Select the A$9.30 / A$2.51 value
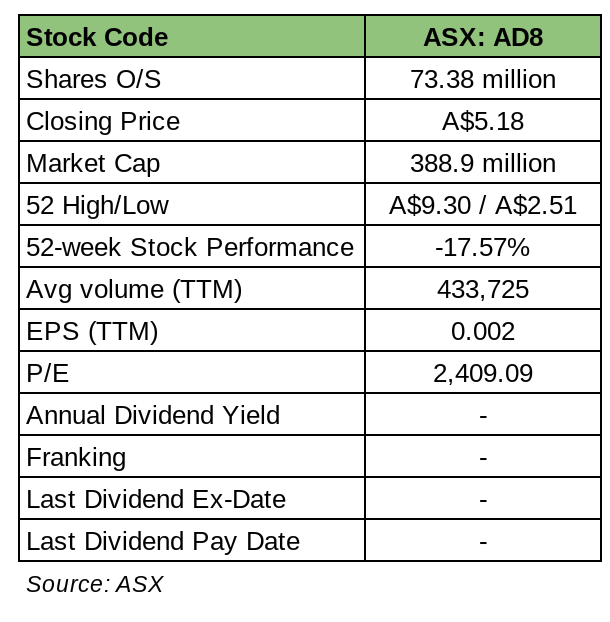 pyautogui.click(x=483, y=206)
